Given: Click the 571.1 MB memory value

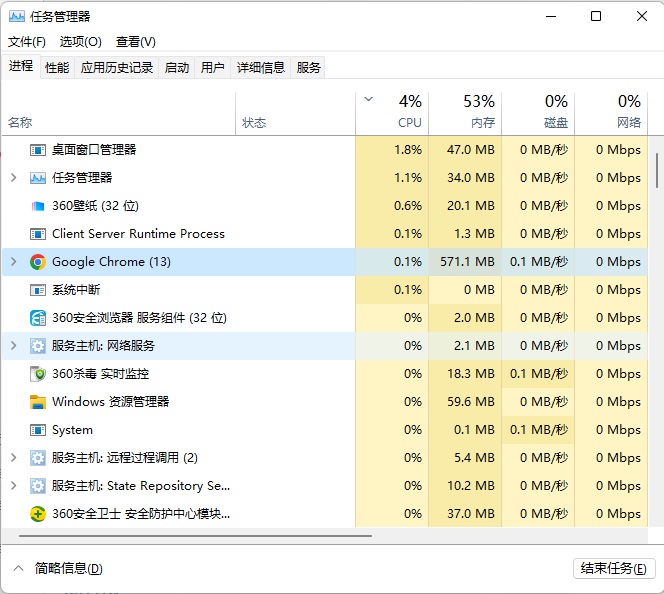Looking at the screenshot, I should (x=467, y=262).
